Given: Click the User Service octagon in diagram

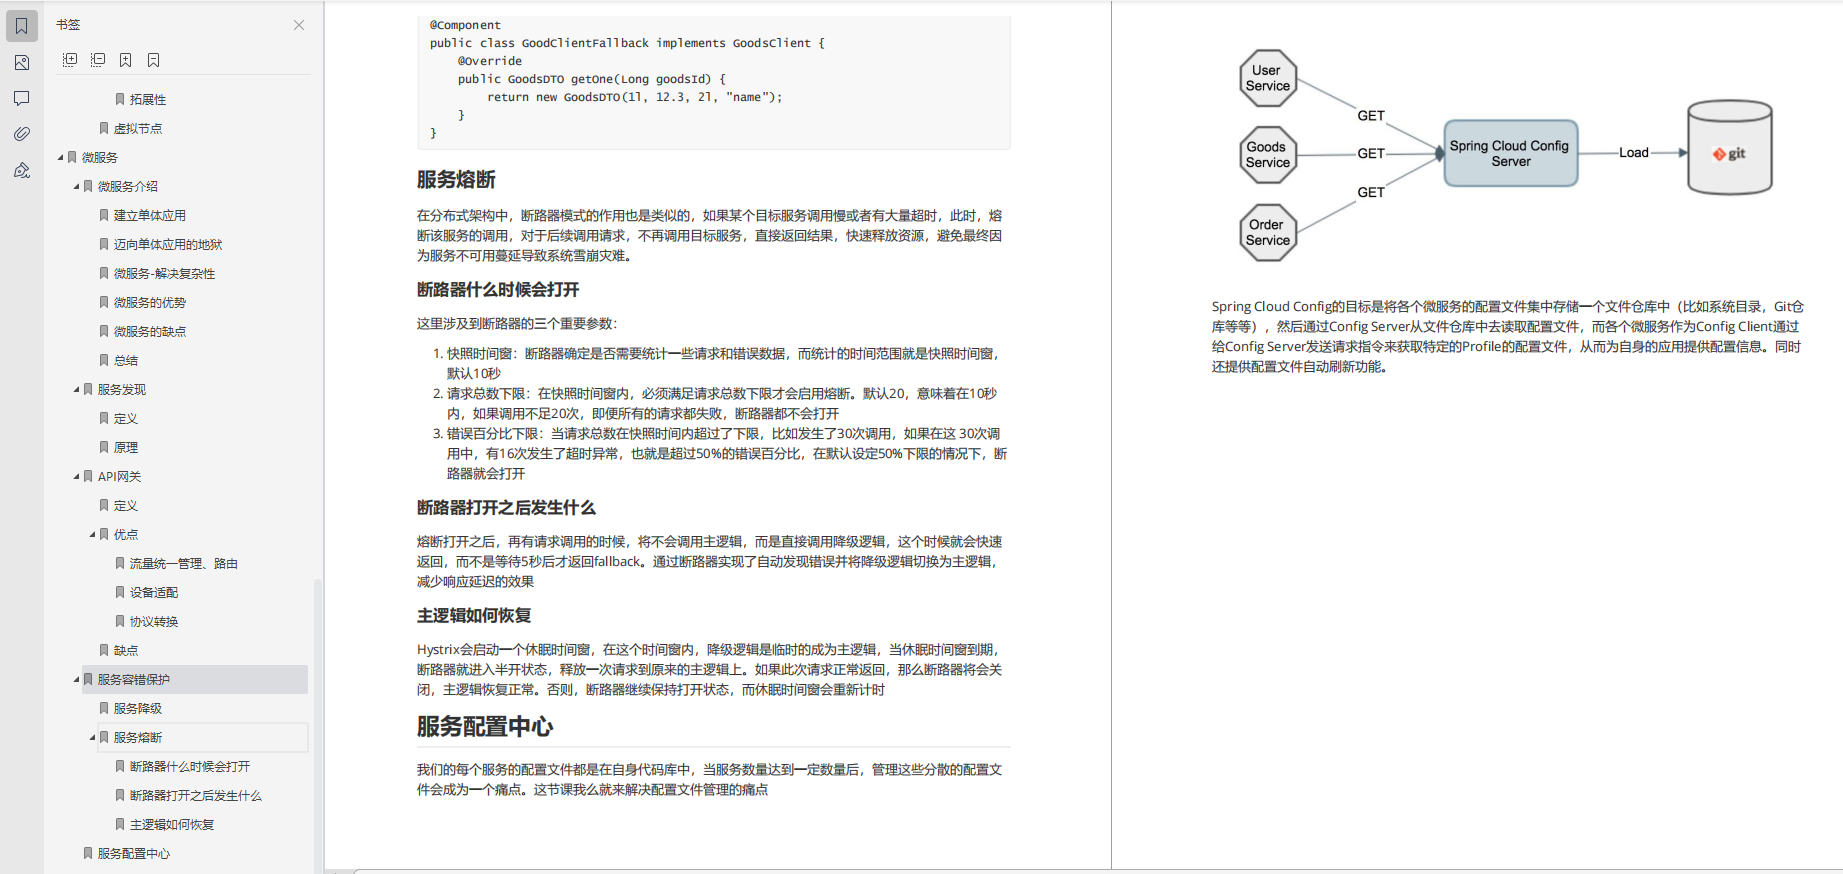Looking at the screenshot, I should click(1268, 78).
